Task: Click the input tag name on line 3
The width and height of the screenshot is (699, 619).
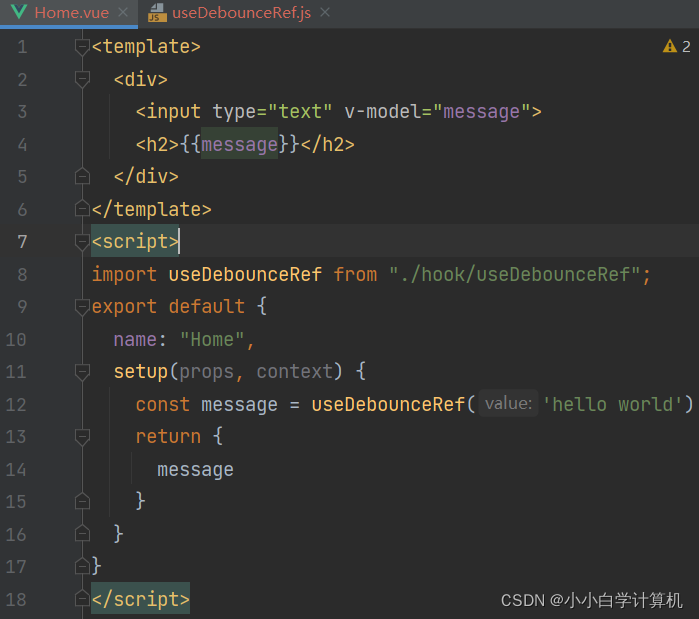Action: click(x=174, y=111)
